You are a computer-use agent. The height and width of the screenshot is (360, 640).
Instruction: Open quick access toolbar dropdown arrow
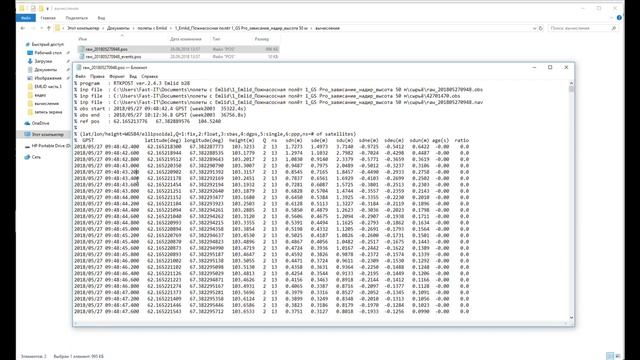coord(48,8)
